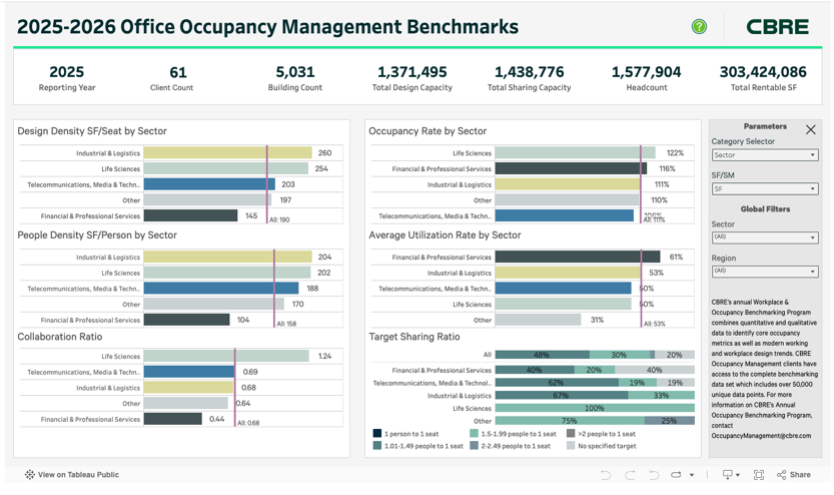The image size is (834, 495).
Task: Click the 1,577,904 Headcount value
Action: [646, 72]
